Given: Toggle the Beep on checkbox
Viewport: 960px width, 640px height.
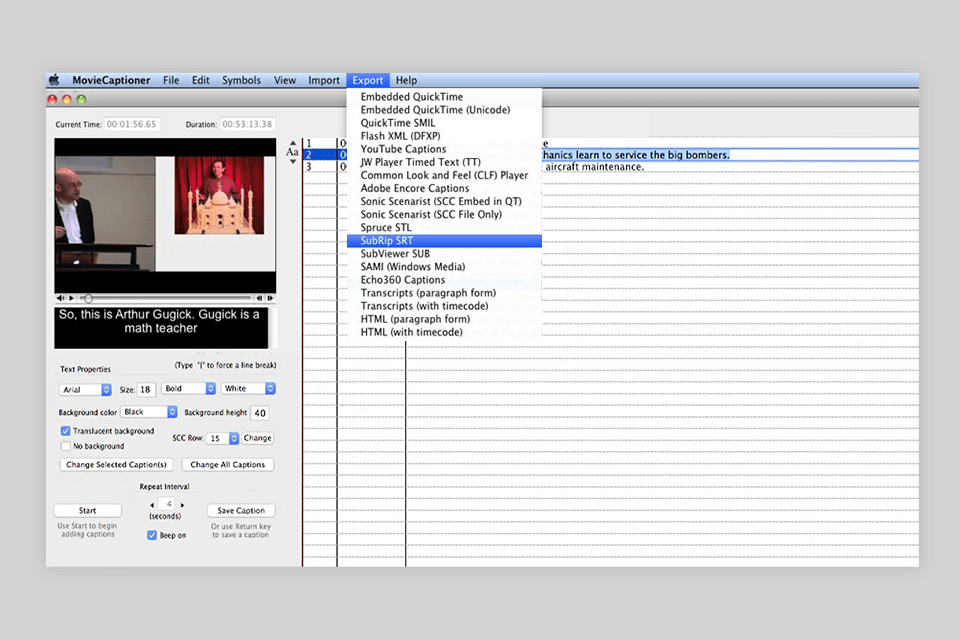Looking at the screenshot, I should [x=152, y=535].
